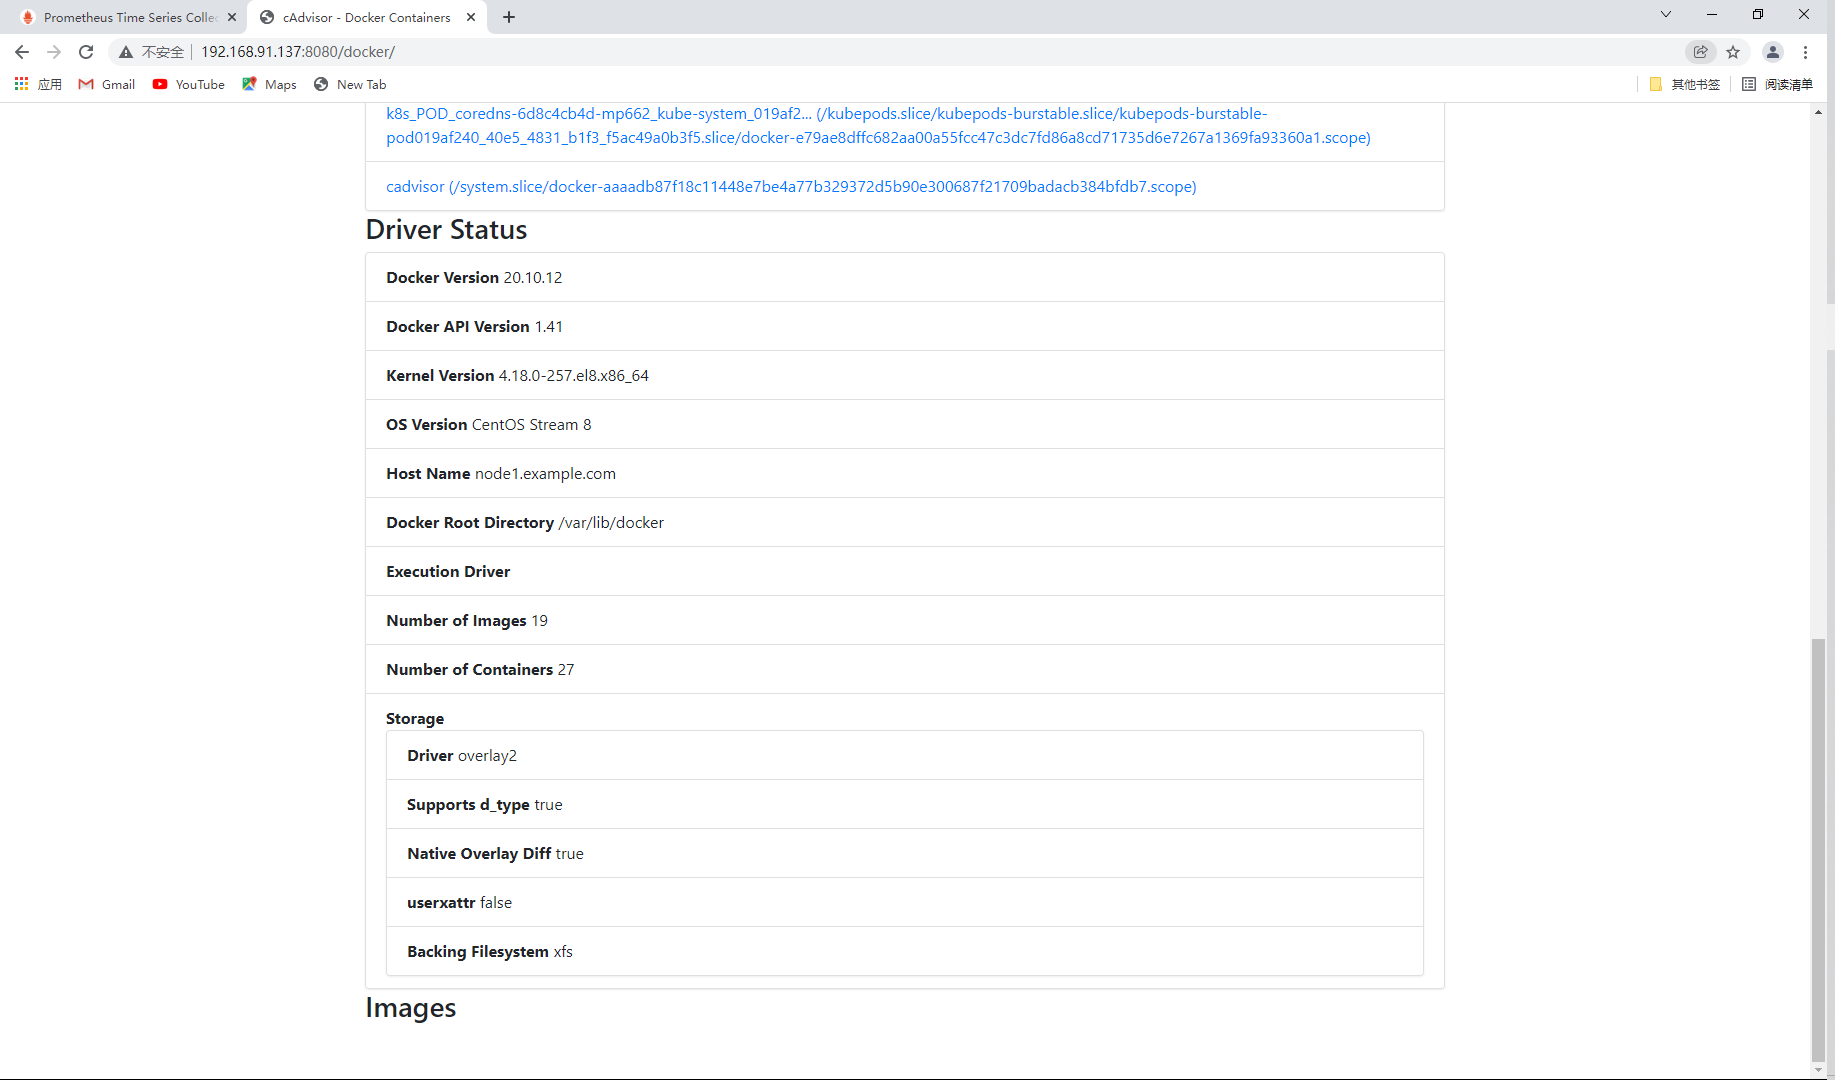Click the Native Overlay Diff true row

pos(904,853)
